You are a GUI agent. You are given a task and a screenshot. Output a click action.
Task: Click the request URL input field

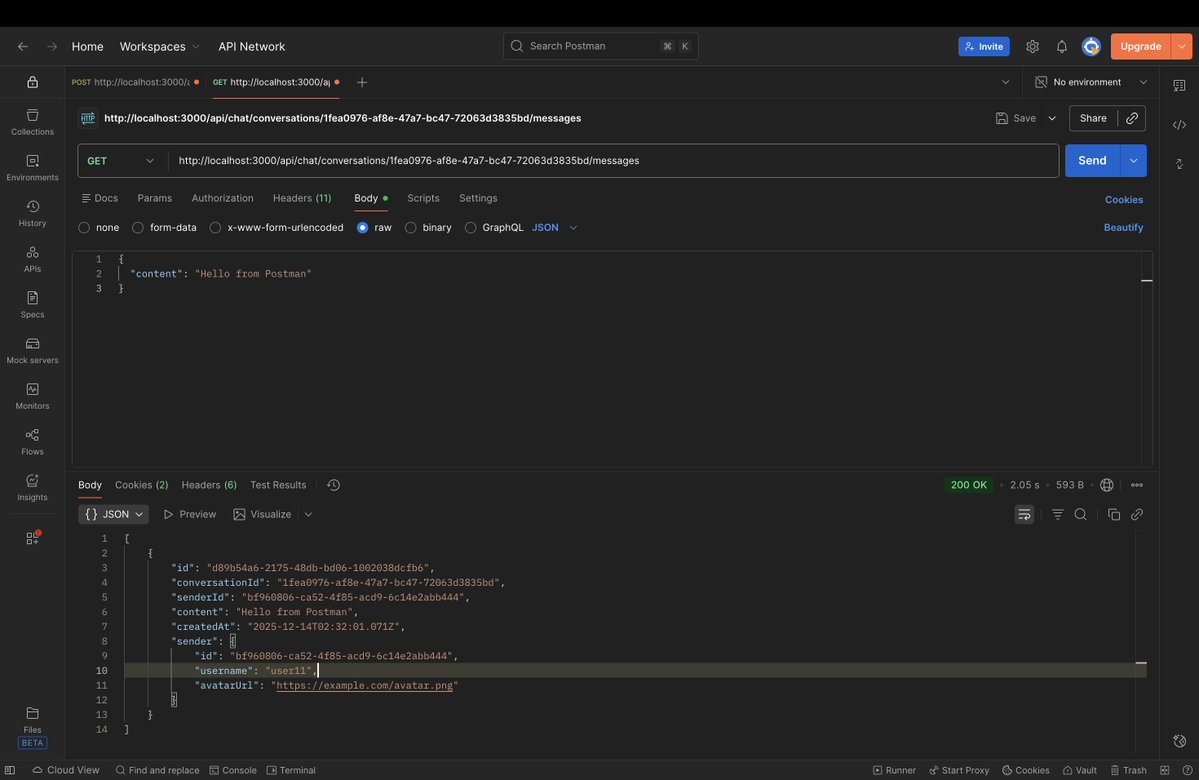613,161
